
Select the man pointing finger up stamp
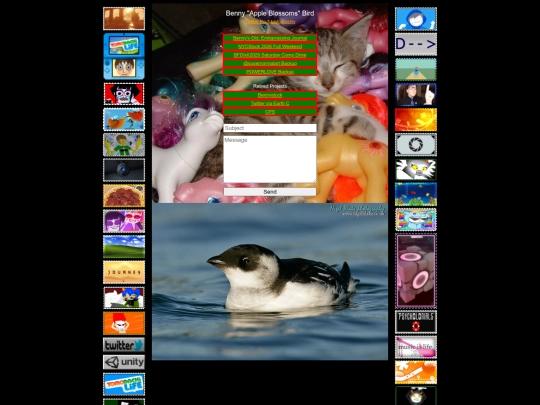click(x=416, y=94)
